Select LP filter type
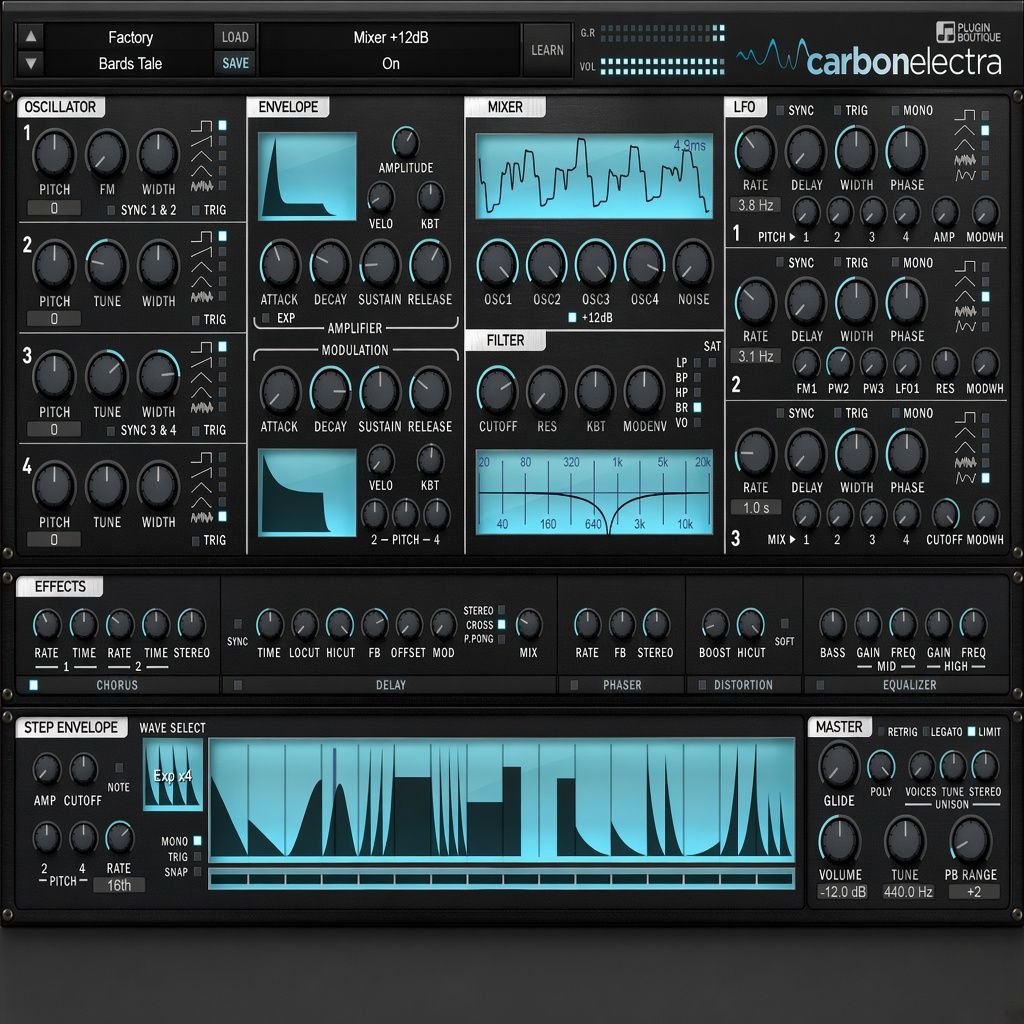This screenshot has height=1024, width=1024. [x=697, y=362]
